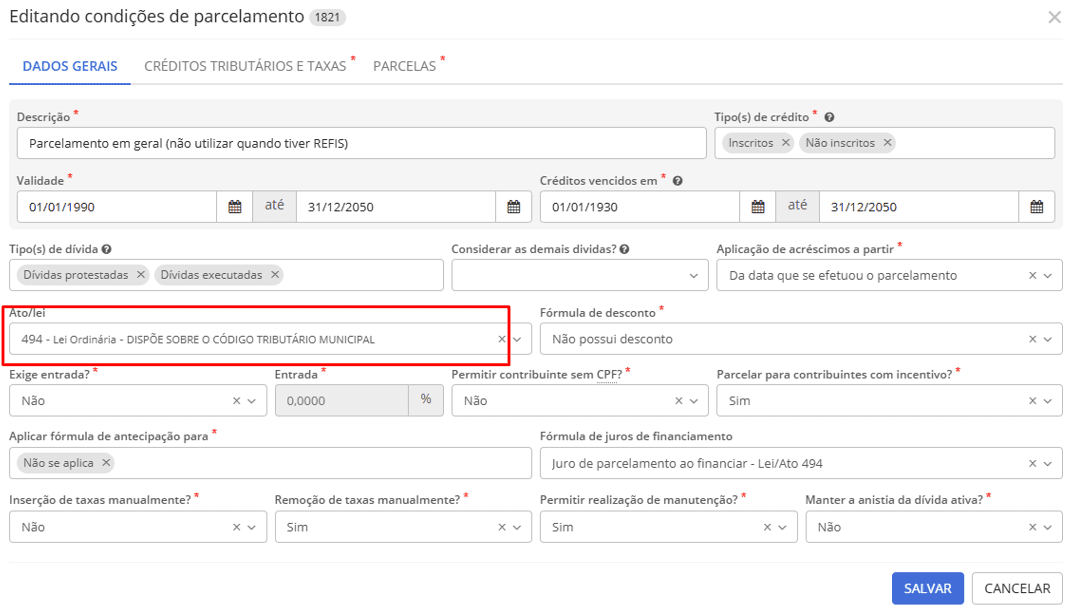Screen dimensions: 1074x609
Task: Click the Cancelar button
Action: [x=1017, y=589]
